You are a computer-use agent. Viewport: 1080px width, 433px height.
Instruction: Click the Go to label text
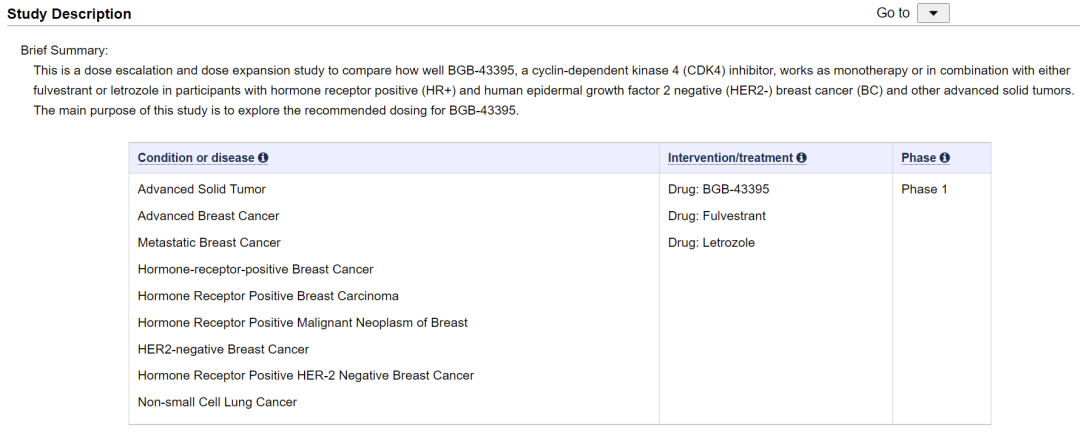892,13
